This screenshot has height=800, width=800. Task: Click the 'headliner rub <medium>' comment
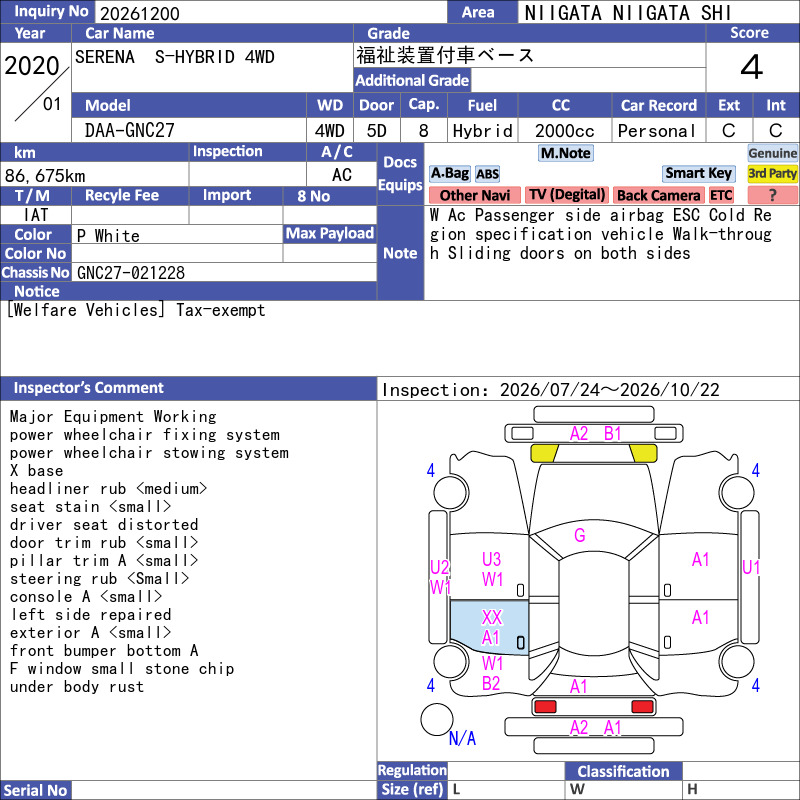coord(109,489)
